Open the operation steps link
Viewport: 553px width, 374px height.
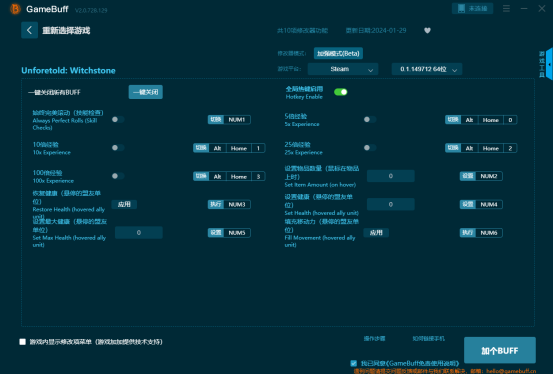(374, 338)
